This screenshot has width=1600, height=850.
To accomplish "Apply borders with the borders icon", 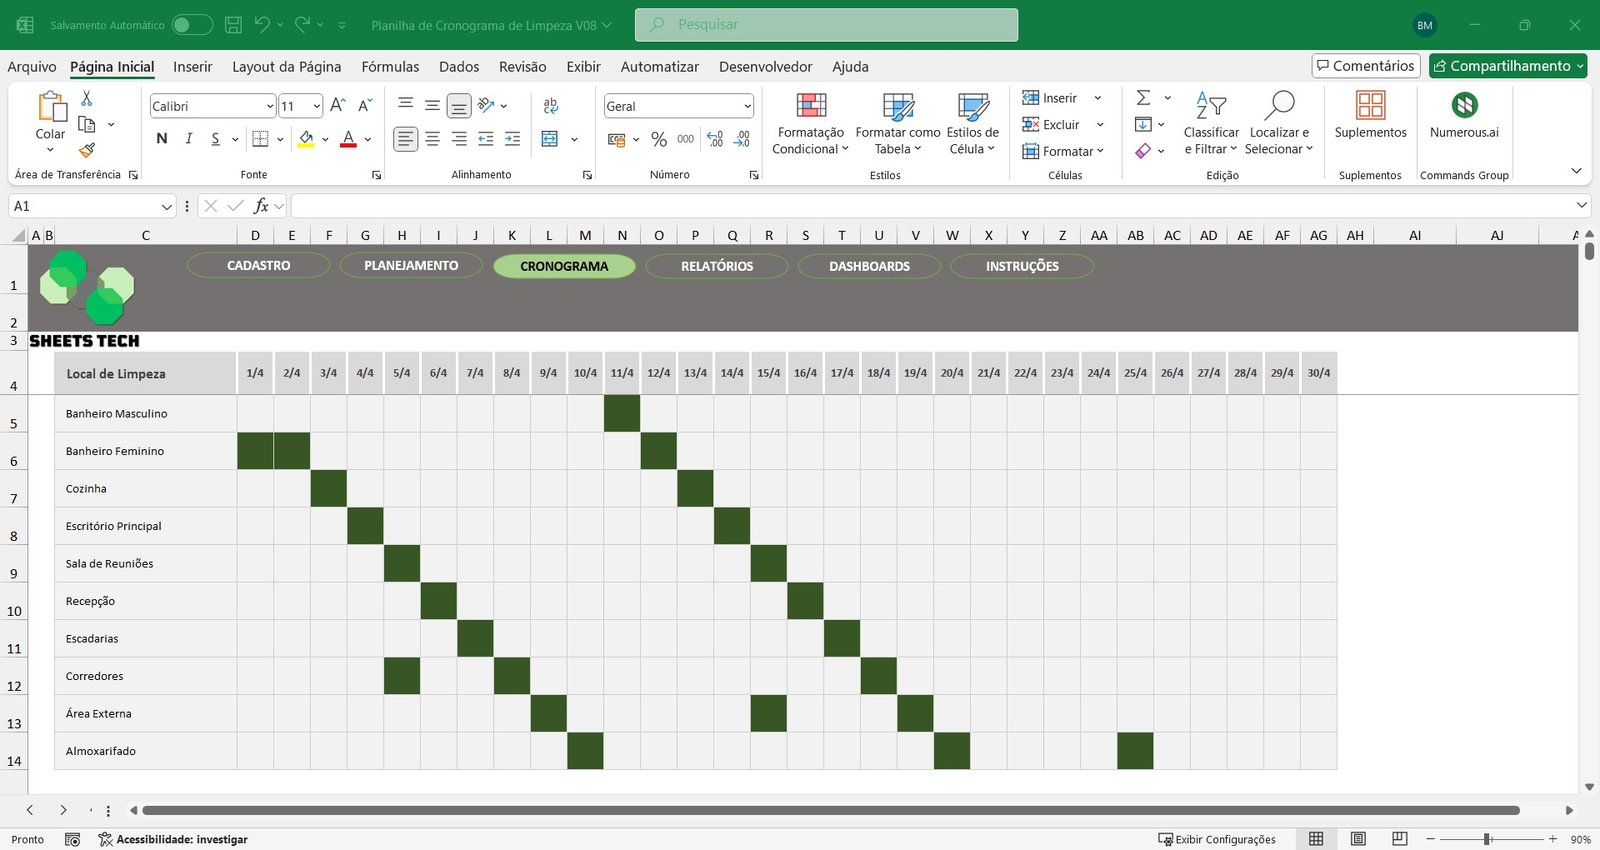I will [x=260, y=139].
